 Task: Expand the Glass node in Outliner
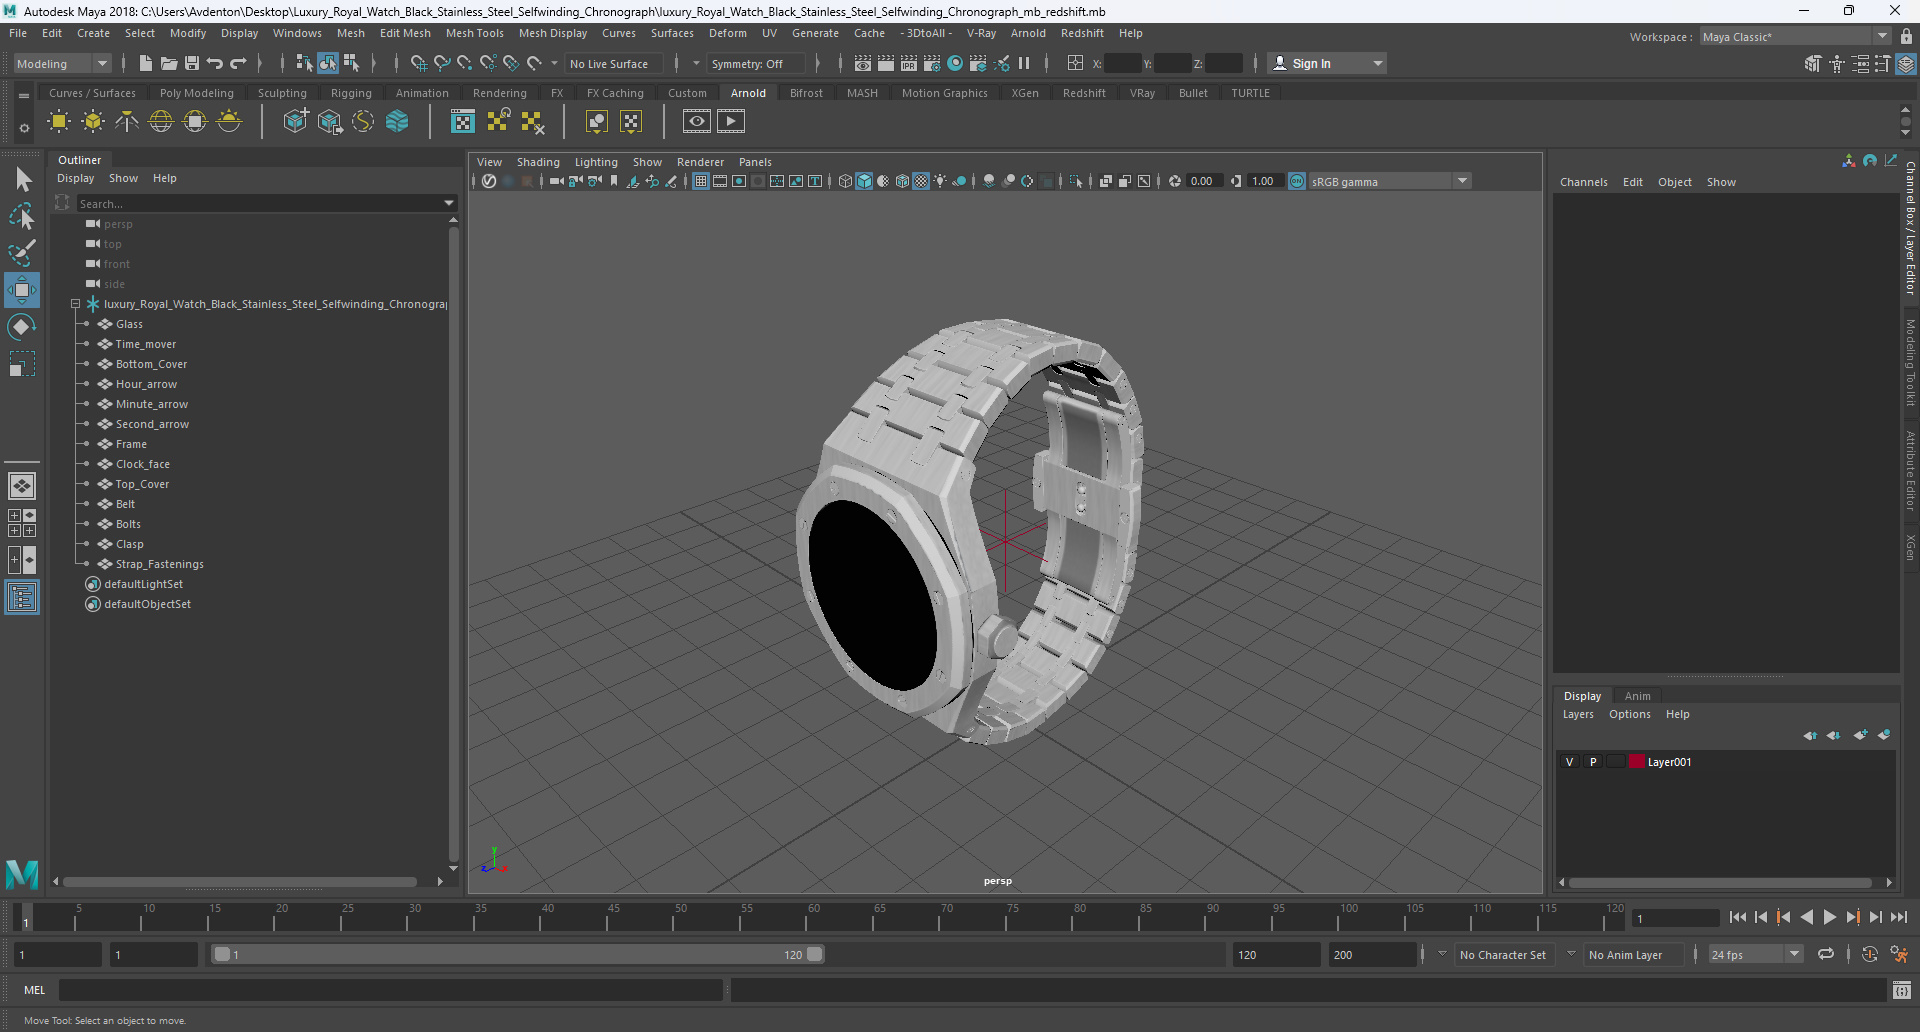click(x=87, y=324)
